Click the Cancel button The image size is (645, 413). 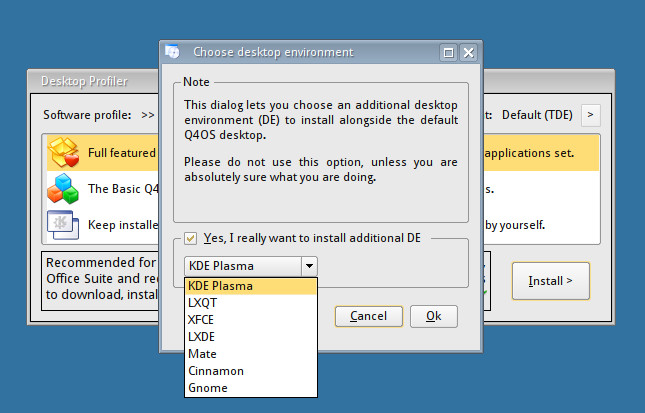coord(369,316)
